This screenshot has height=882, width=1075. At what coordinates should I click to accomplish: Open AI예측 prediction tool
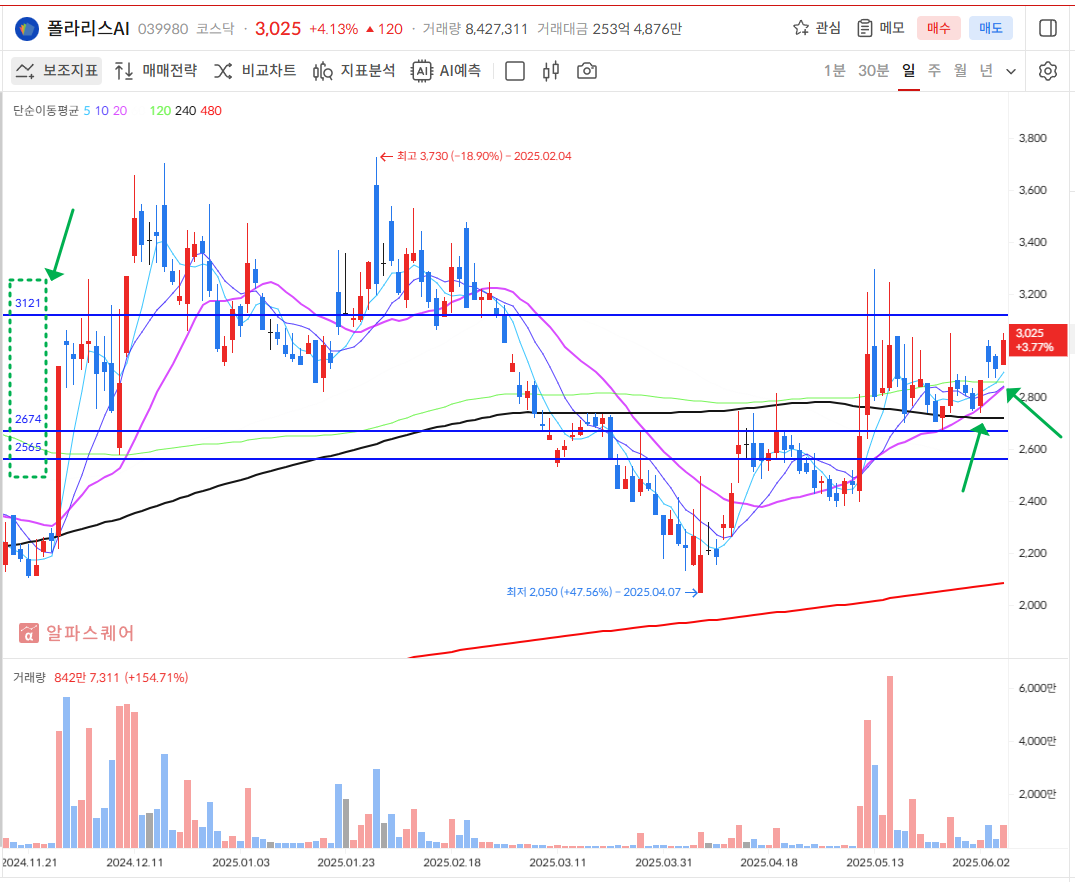click(x=446, y=71)
